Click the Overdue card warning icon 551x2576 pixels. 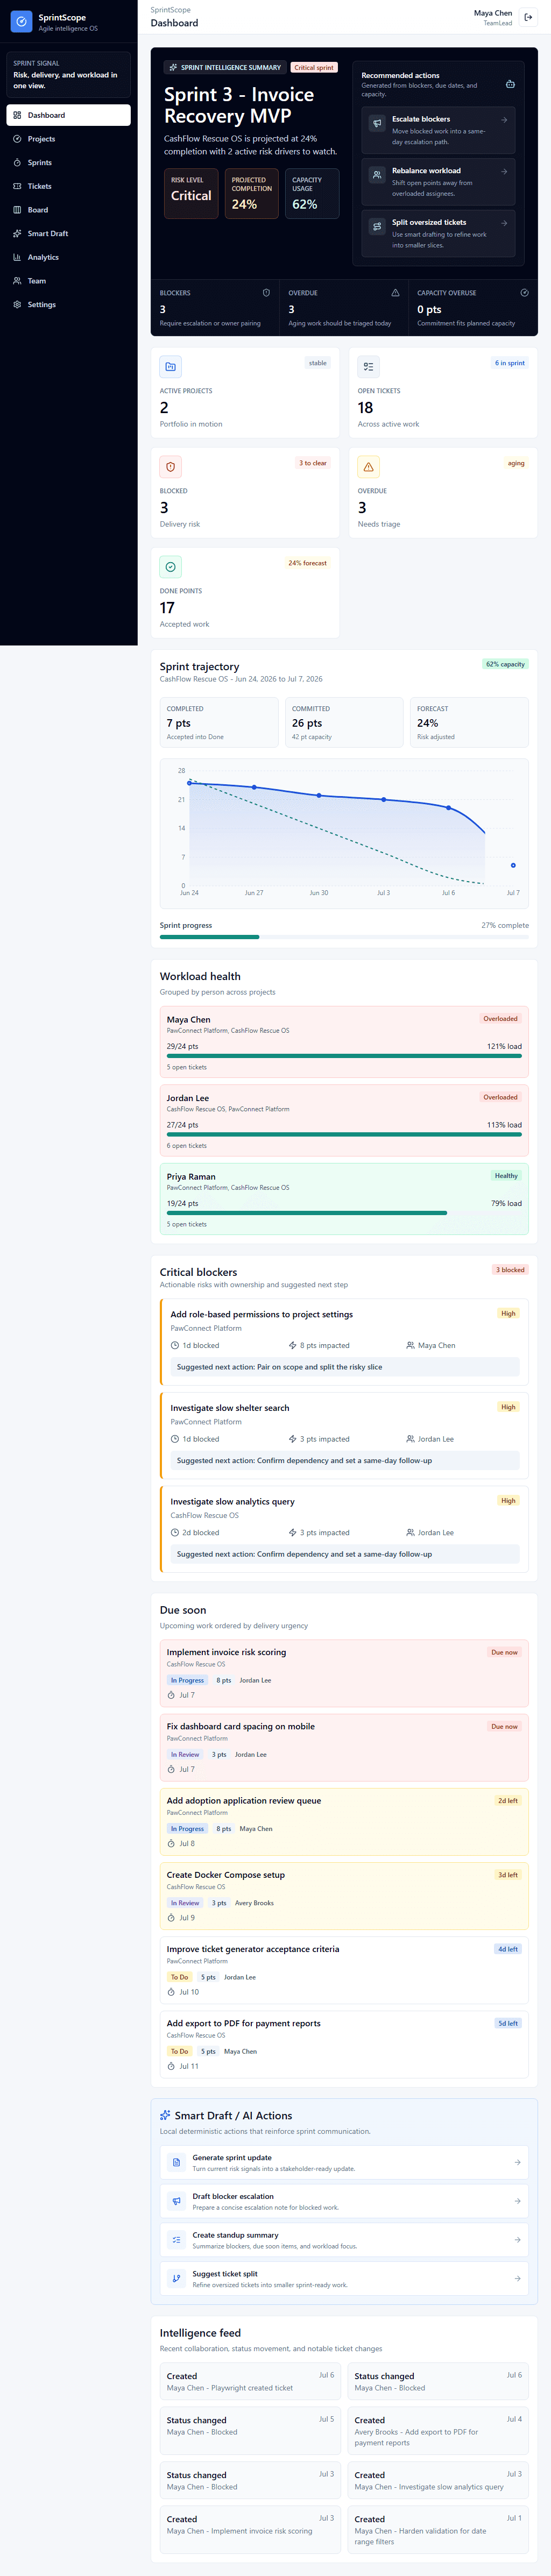368,467
